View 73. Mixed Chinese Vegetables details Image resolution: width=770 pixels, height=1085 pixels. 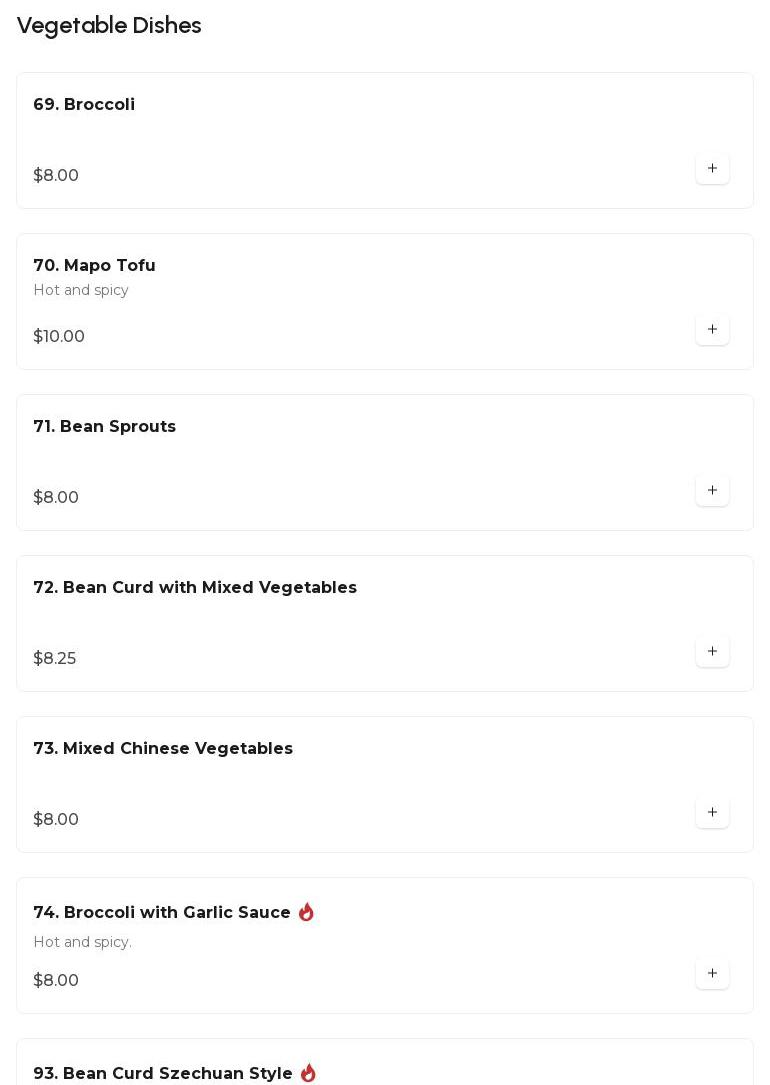point(163,749)
